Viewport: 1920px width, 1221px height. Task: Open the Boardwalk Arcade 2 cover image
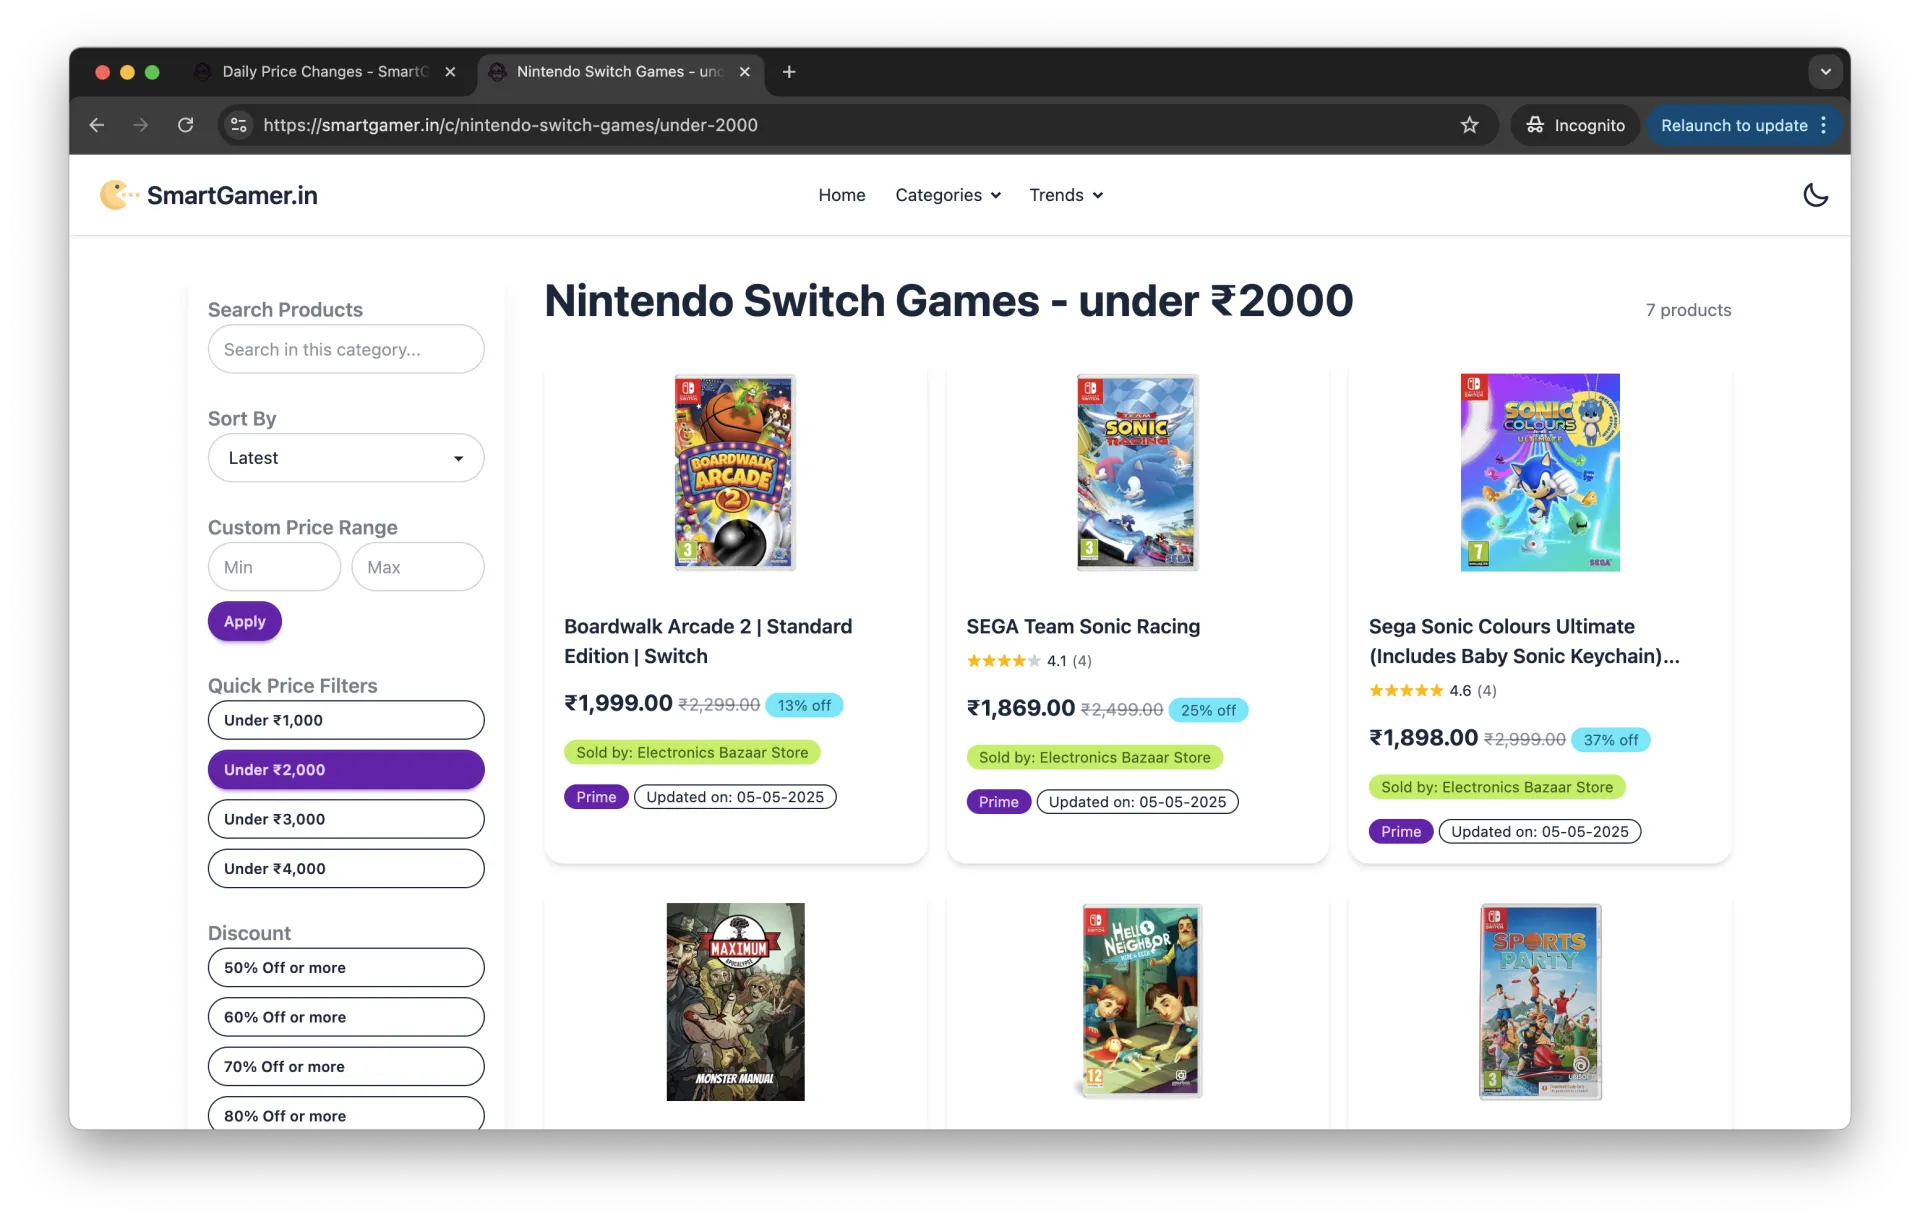[735, 472]
